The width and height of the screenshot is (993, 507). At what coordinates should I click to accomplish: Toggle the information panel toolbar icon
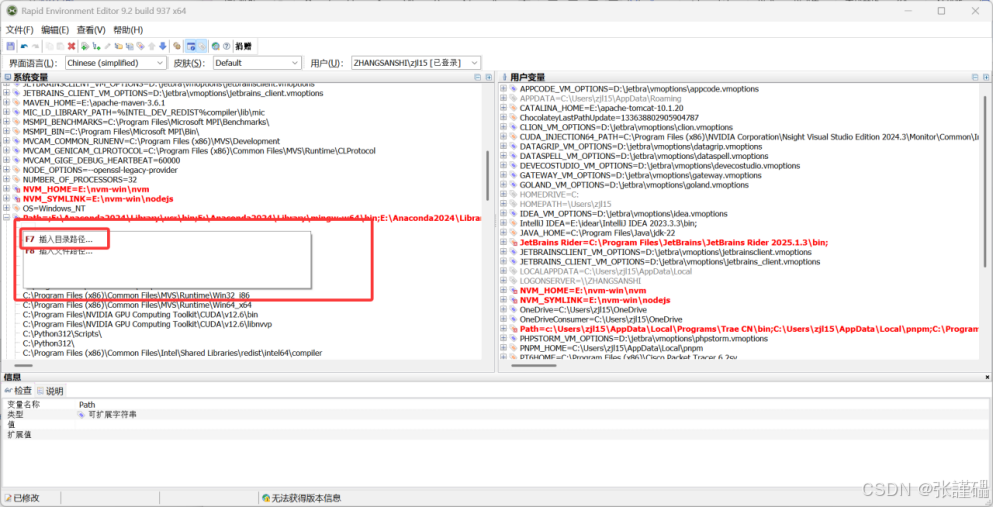pyautogui.click(x=191, y=46)
